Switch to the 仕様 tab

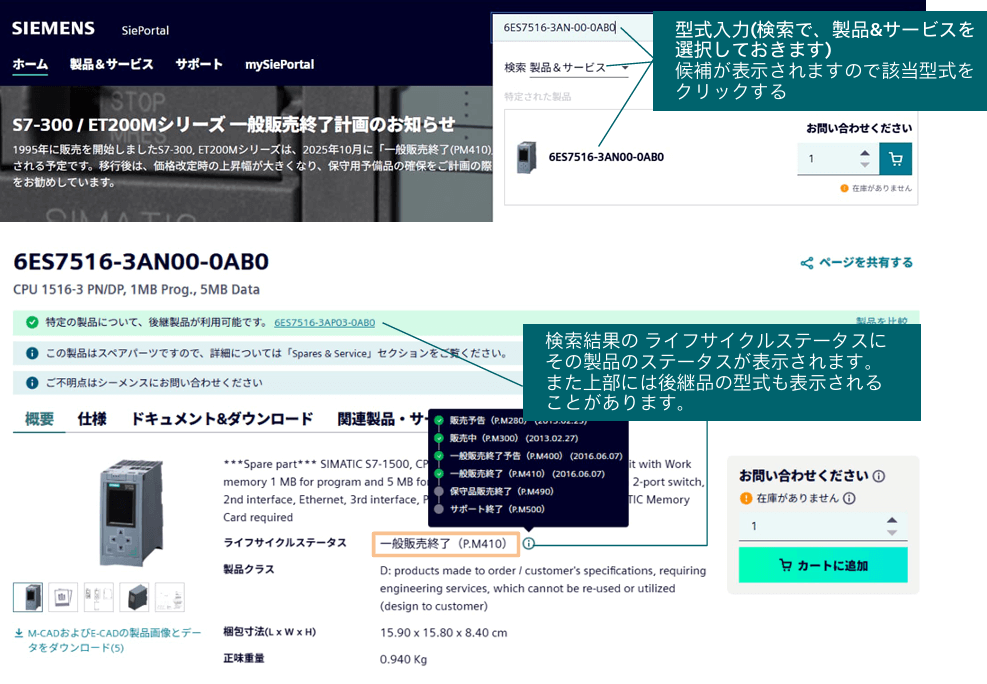click(91, 419)
